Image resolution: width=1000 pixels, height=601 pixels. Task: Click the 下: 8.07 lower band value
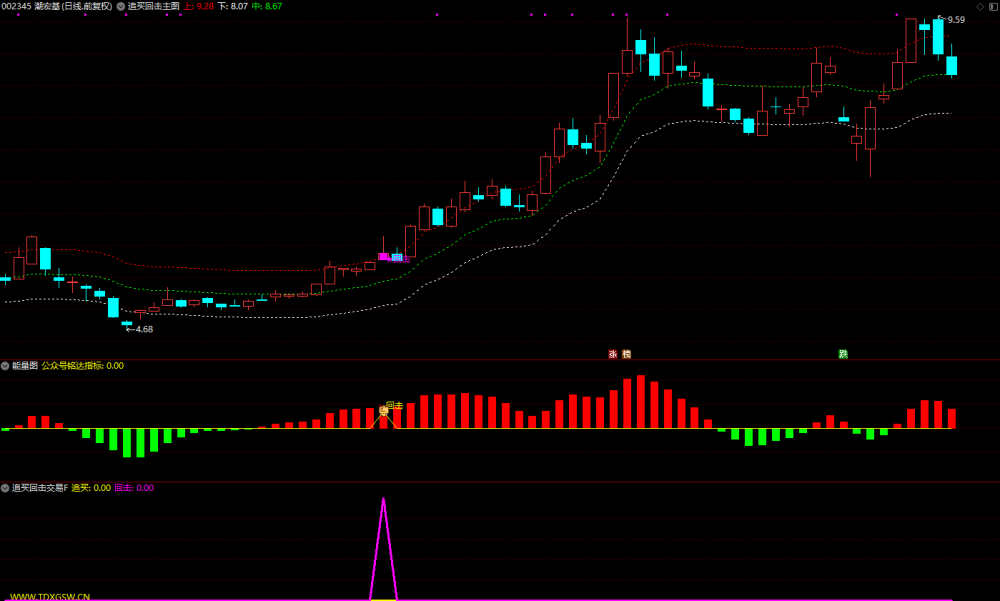[x=233, y=6]
